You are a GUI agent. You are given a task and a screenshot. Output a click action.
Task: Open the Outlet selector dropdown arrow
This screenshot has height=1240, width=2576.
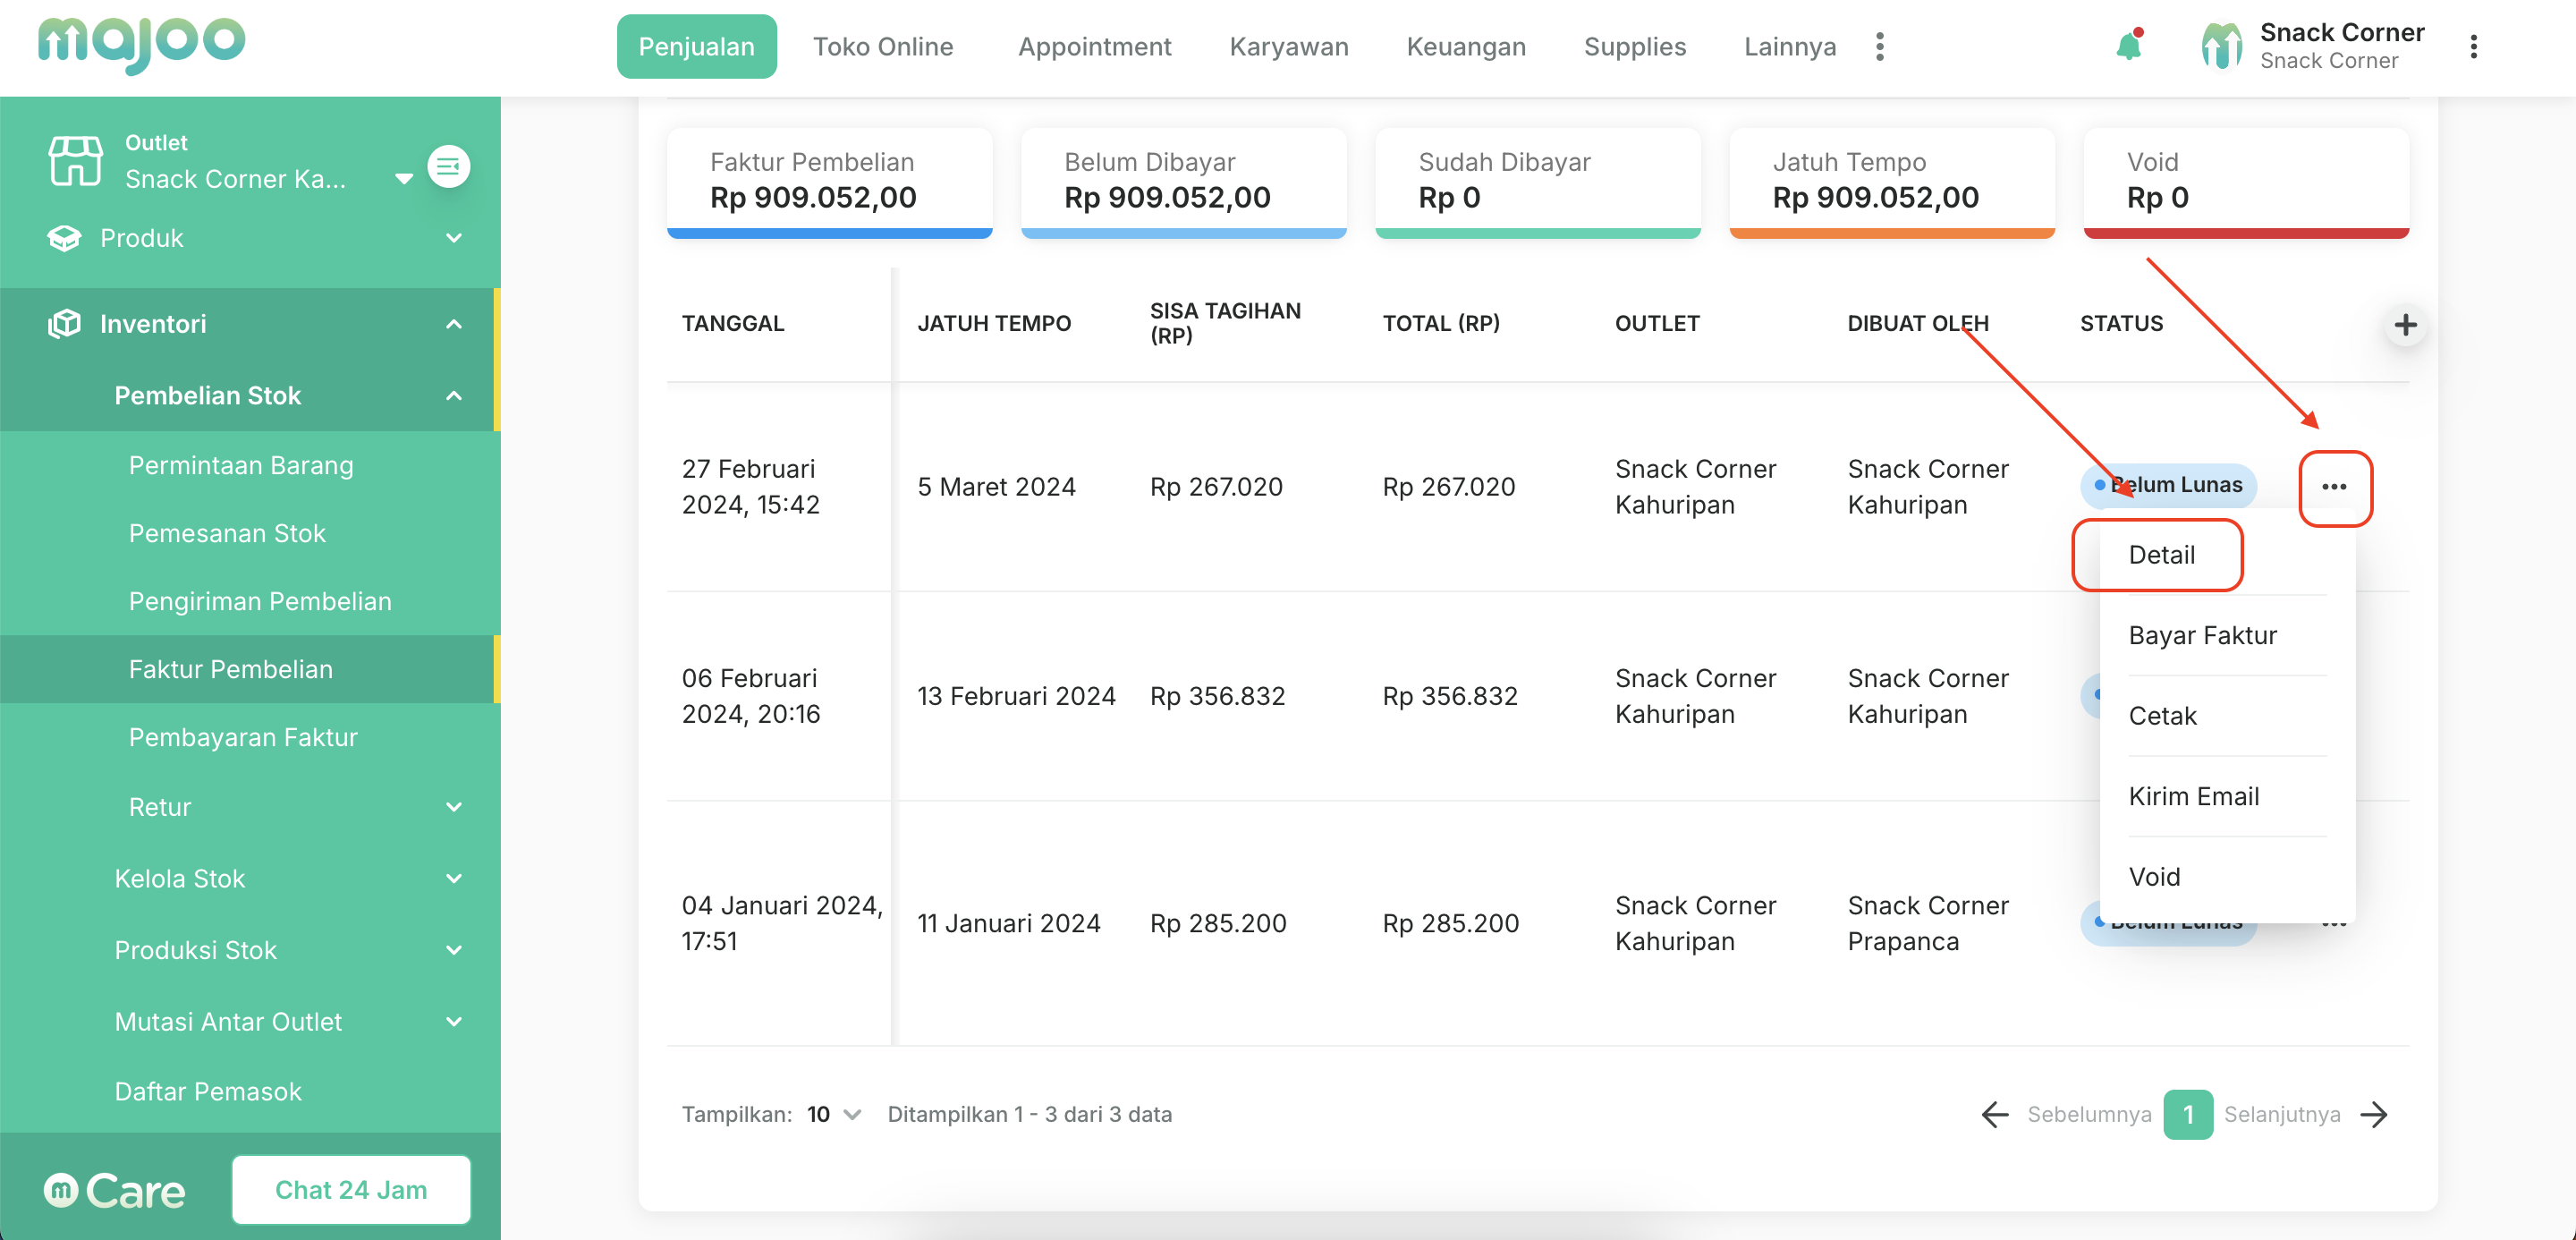(x=403, y=179)
